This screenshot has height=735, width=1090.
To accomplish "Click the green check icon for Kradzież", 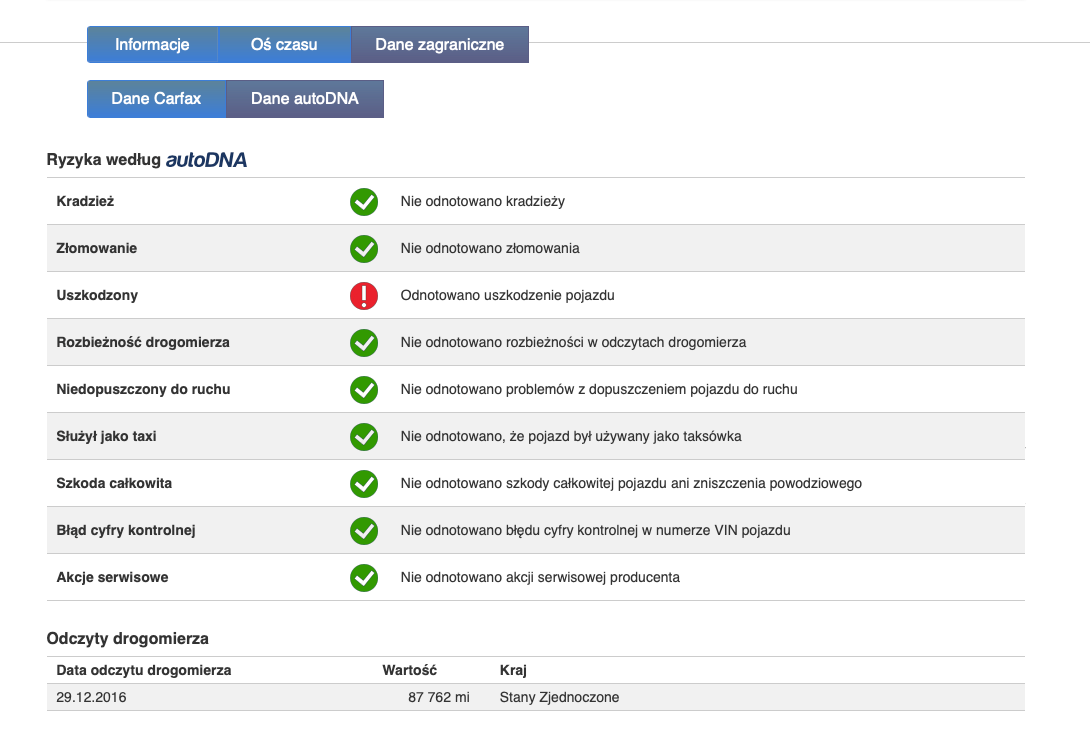I will pyautogui.click(x=364, y=202).
